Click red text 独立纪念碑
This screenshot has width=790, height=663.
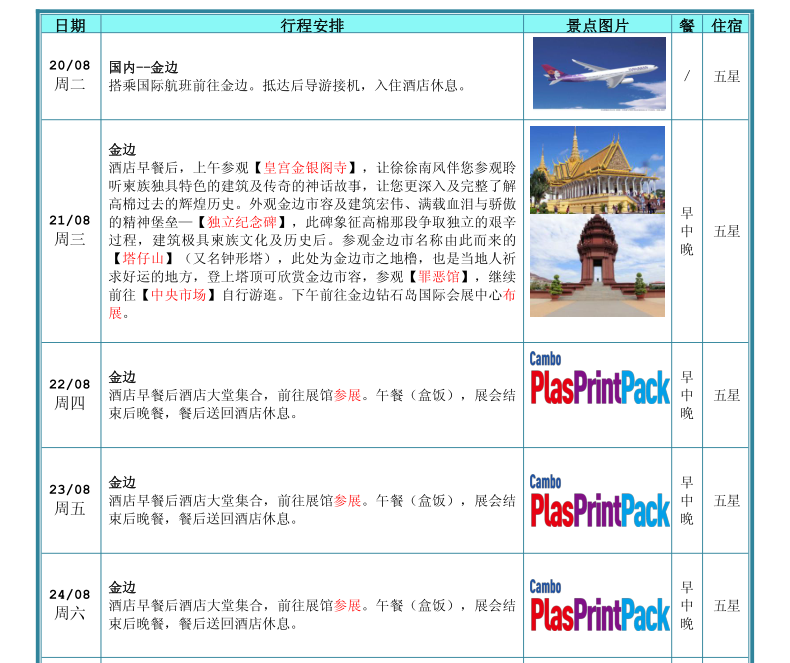pyautogui.click(x=242, y=222)
